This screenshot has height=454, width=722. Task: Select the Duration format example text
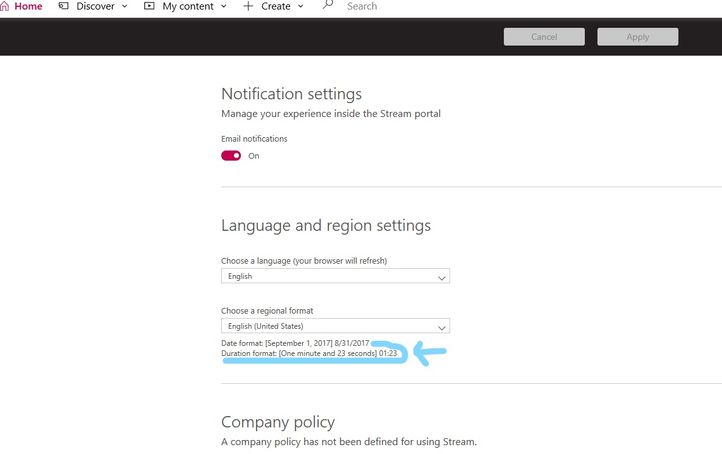(309, 353)
